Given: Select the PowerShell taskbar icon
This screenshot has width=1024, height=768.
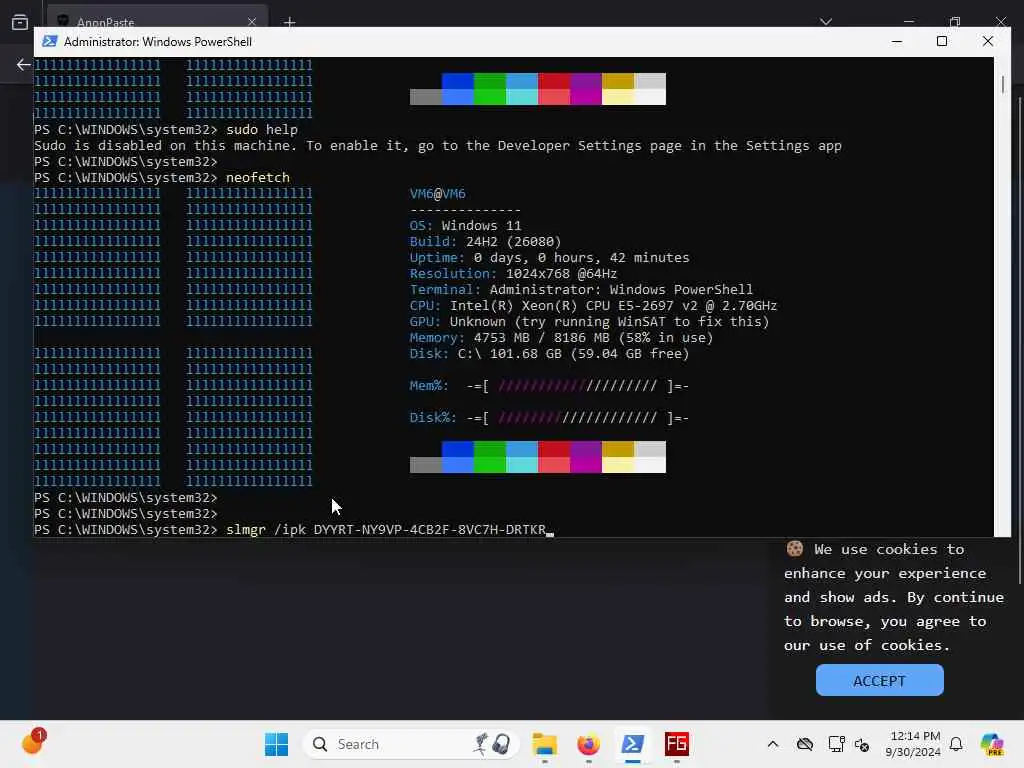Looking at the screenshot, I should point(632,744).
